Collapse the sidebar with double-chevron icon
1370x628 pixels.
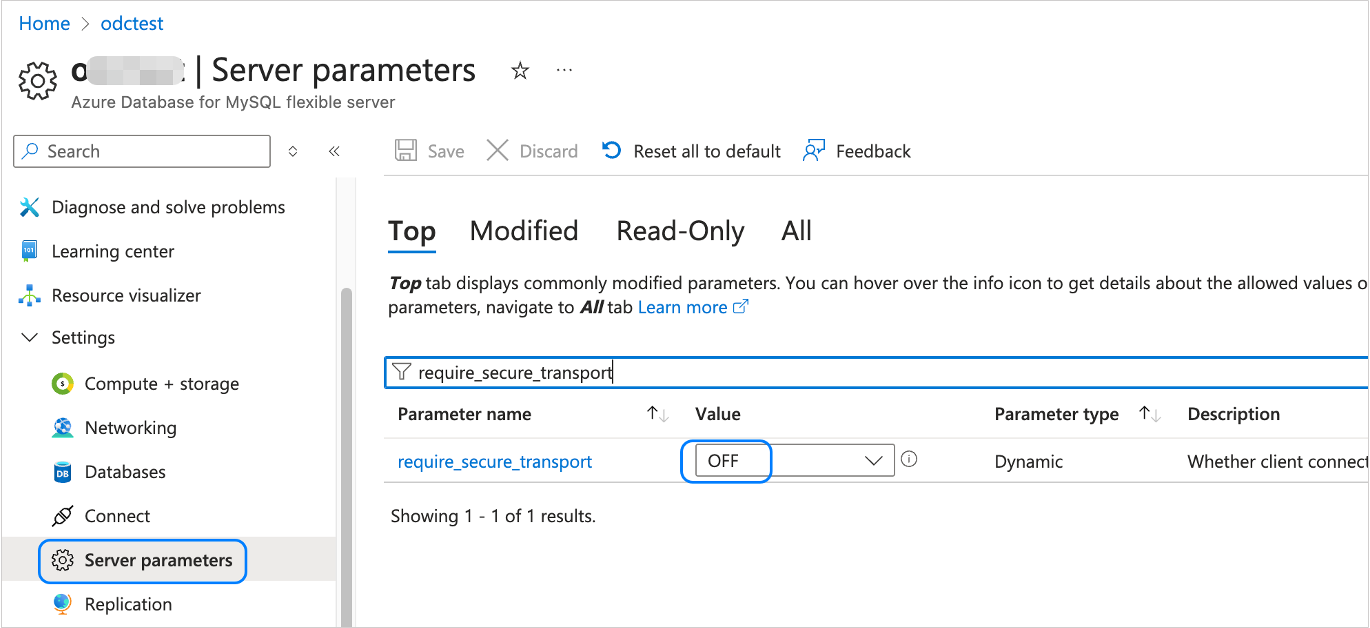coord(334,152)
